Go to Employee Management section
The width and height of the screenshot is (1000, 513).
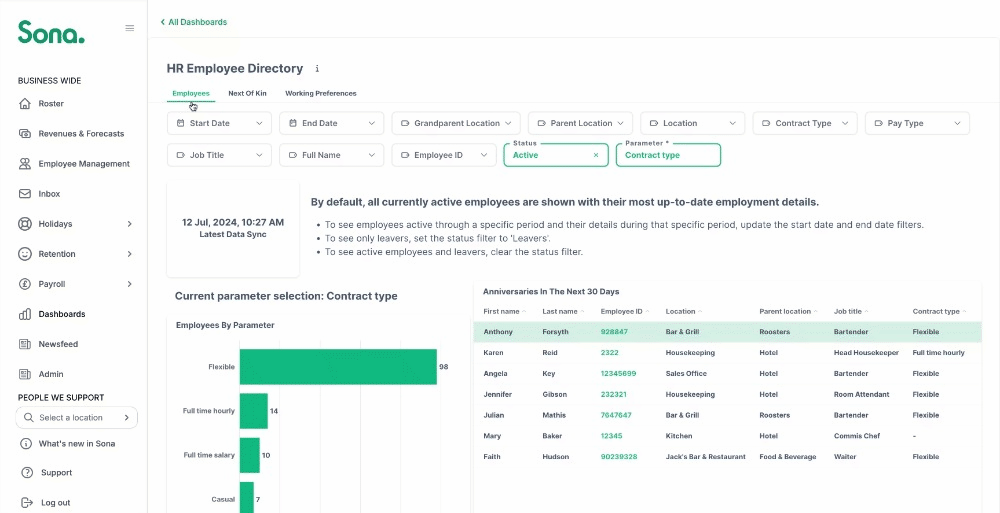pos(84,164)
